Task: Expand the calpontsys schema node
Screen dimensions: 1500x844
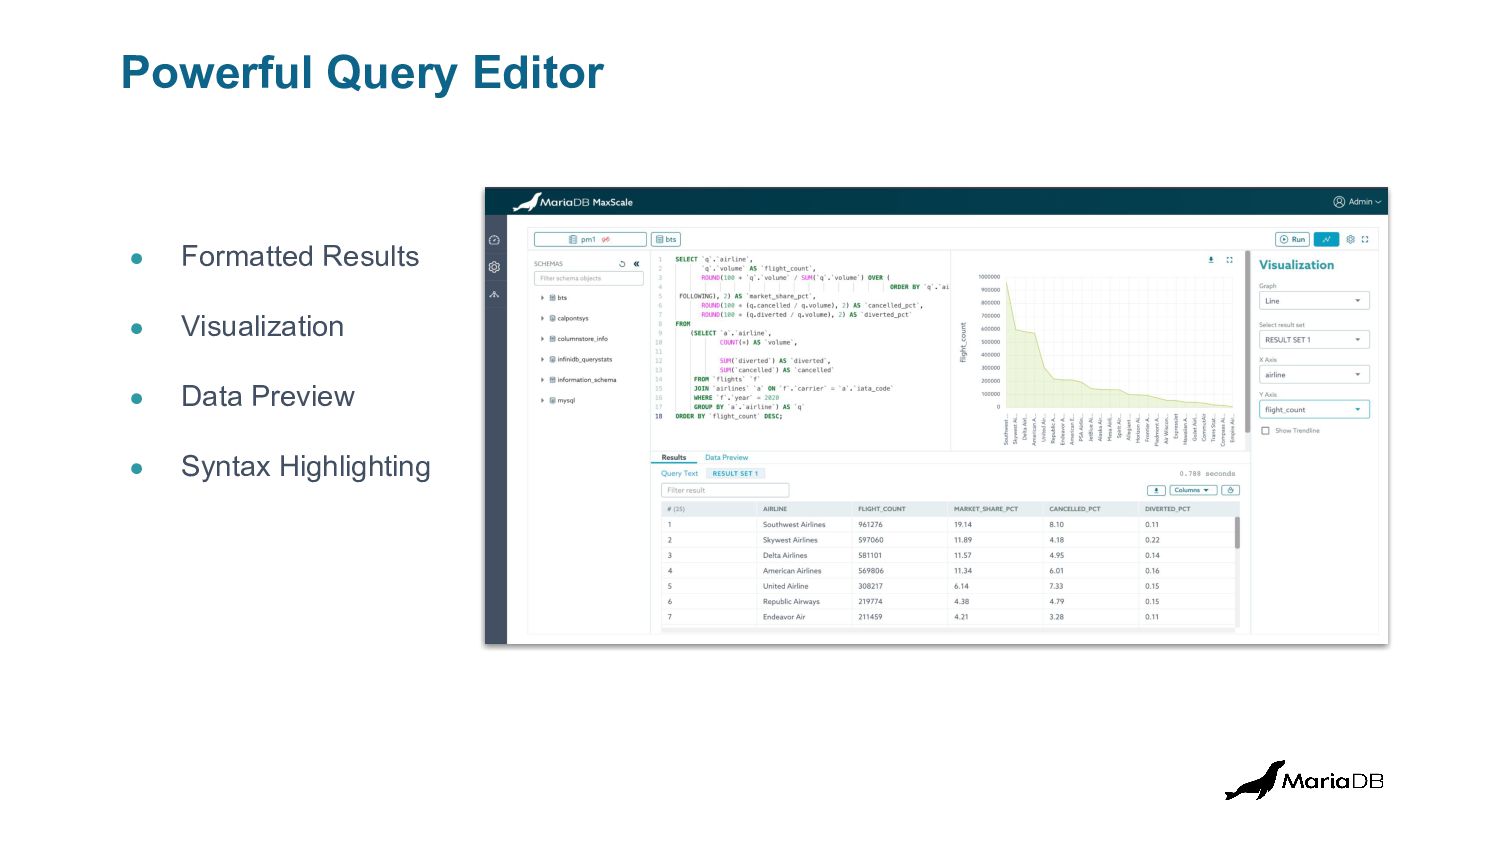Action: 542,318
